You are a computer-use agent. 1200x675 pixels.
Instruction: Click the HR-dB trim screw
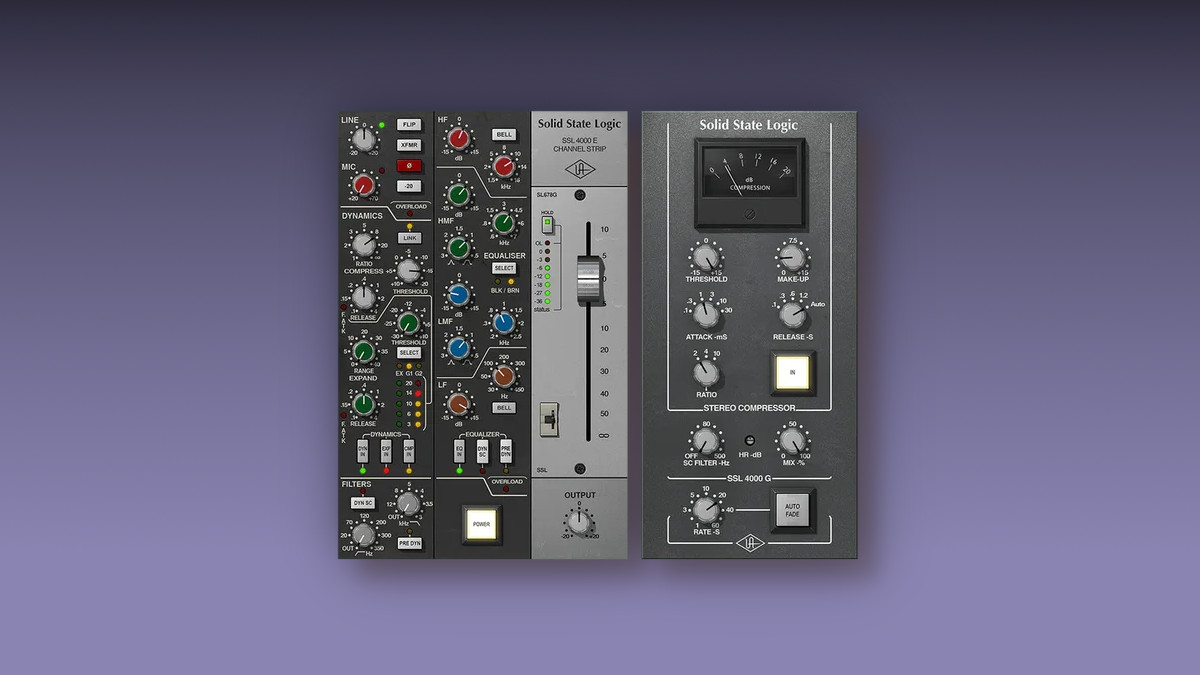coord(748,441)
